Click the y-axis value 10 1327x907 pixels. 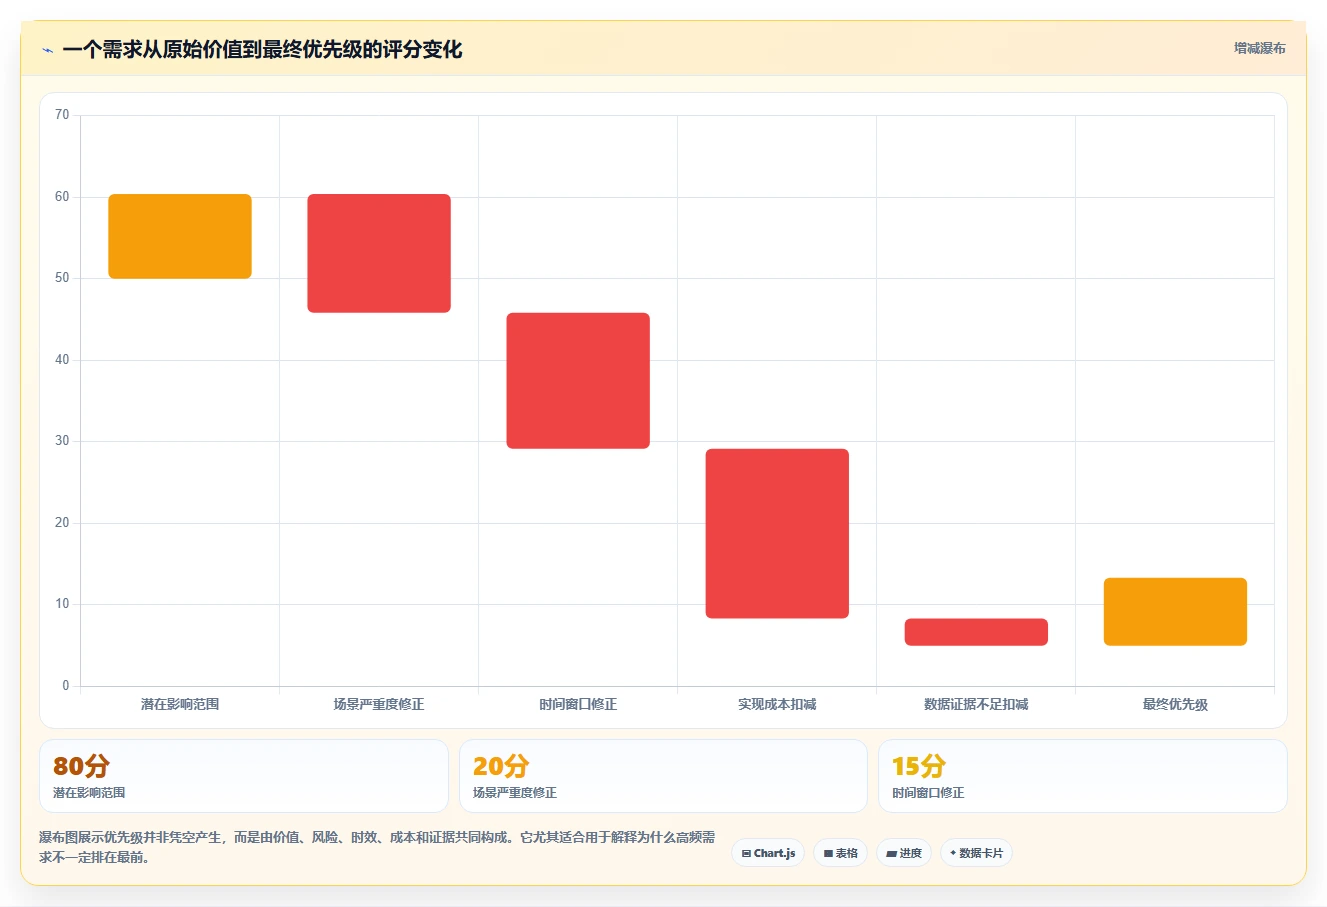point(62,604)
